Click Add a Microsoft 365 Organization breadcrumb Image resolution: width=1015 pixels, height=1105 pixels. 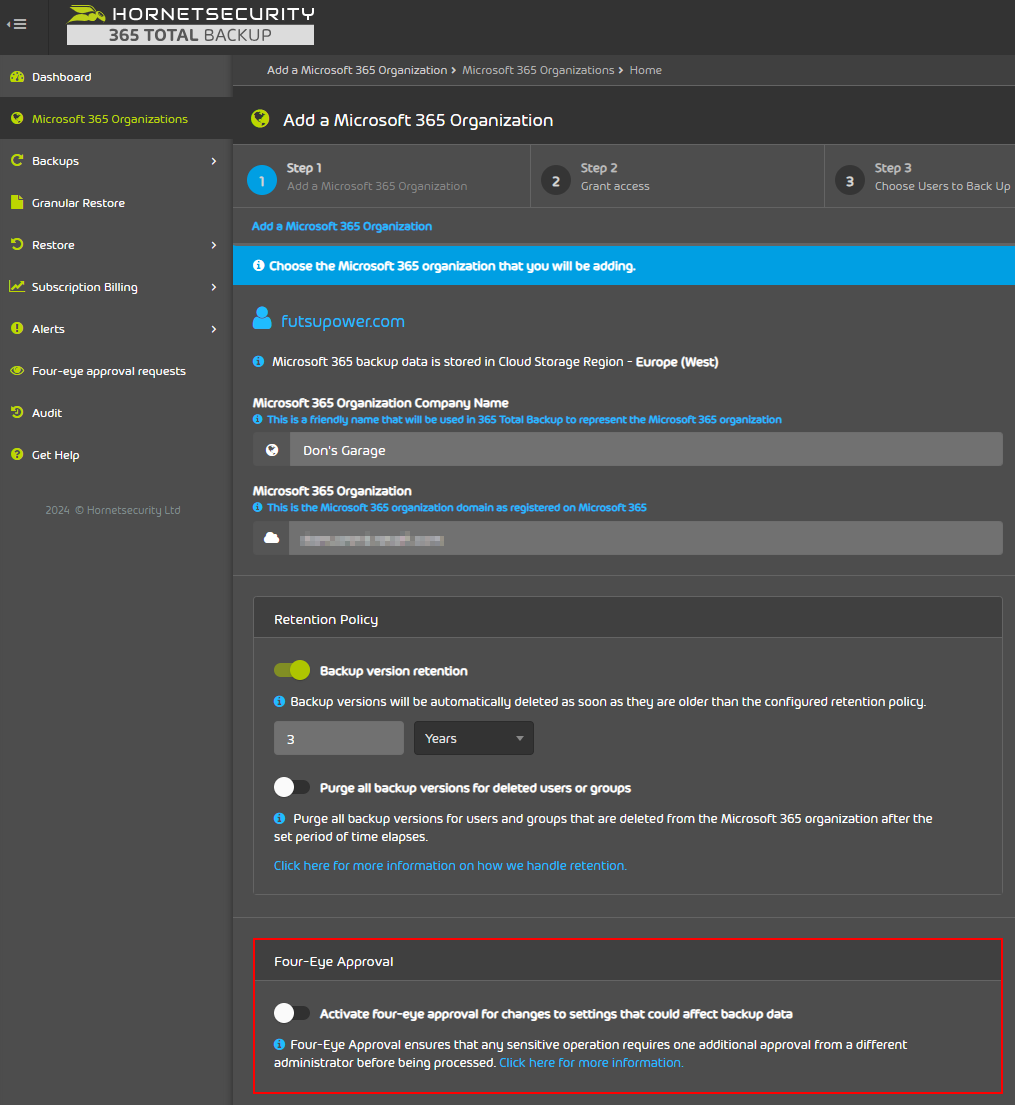(357, 70)
